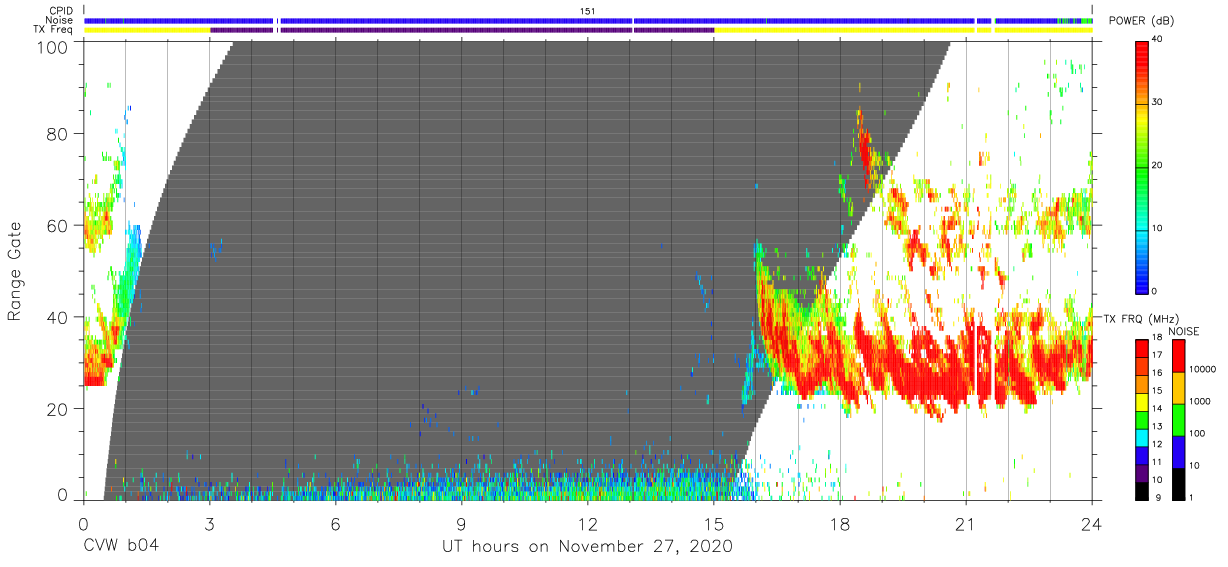This screenshot has height=567, width=1228.
Task: Select the 3 tick on UT hours axis
Action: point(209,523)
